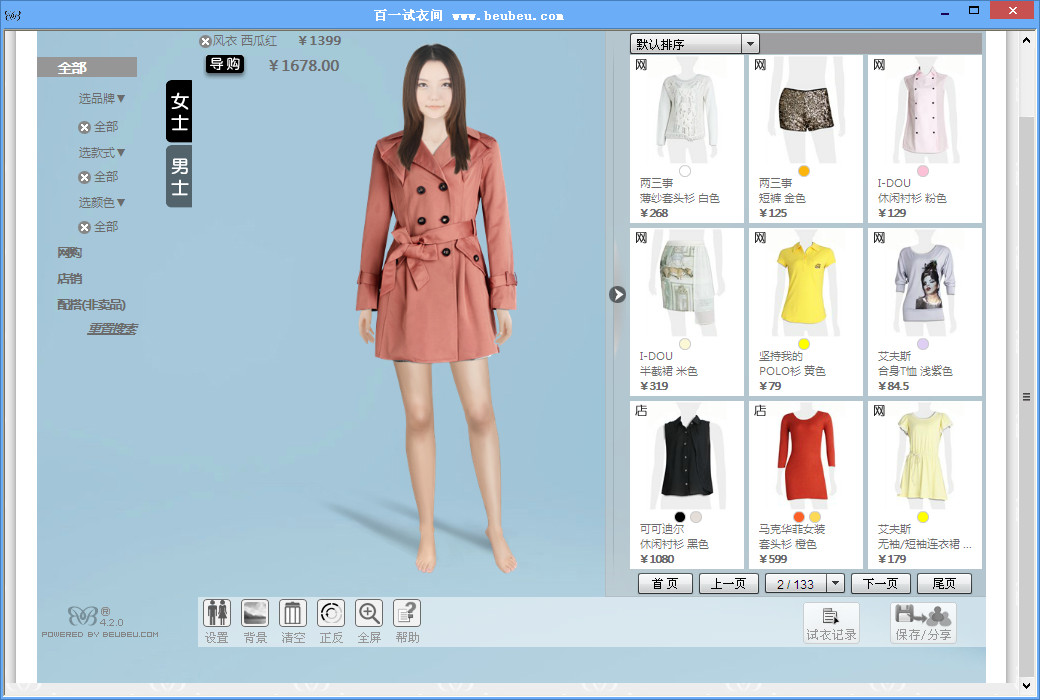Switch to the 男士 men tab
Viewport: 1040px width, 700px height.
pos(179,176)
